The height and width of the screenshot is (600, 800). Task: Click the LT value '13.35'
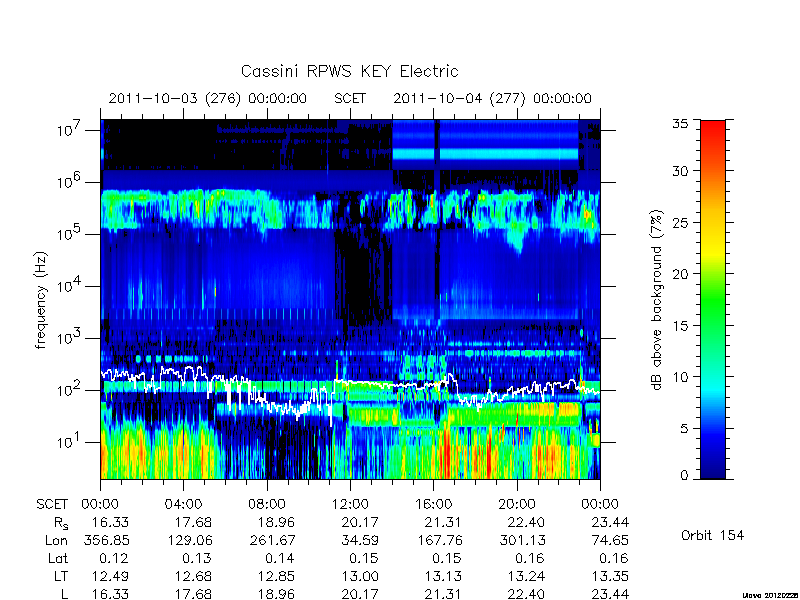pos(610,576)
